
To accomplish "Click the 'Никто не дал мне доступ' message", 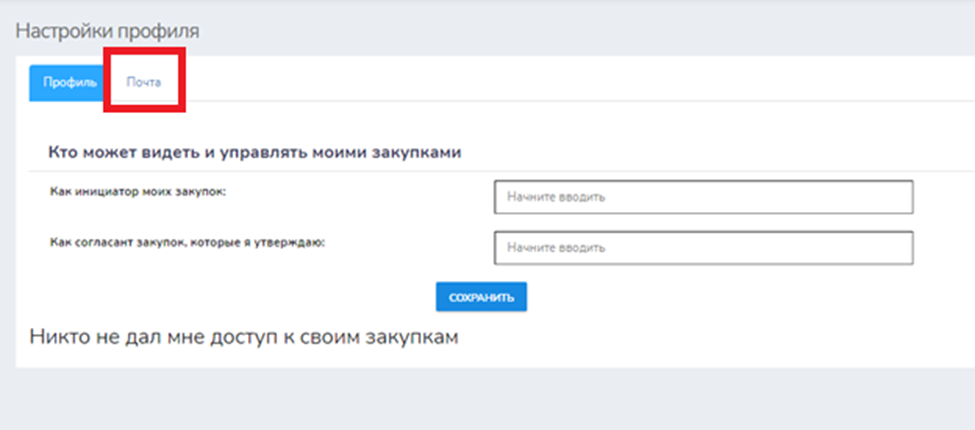I will 243,337.
